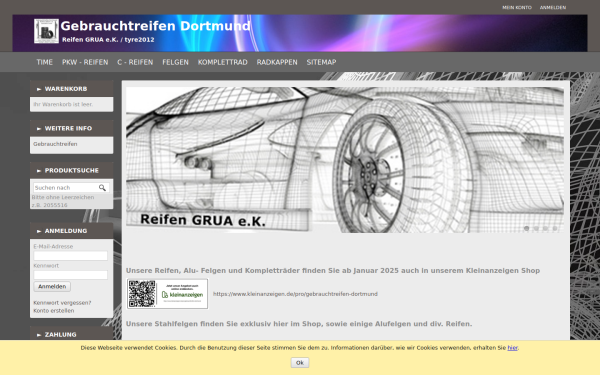Accept cookies with the Ok button
This screenshot has height=375, width=600.
coord(300,362)
